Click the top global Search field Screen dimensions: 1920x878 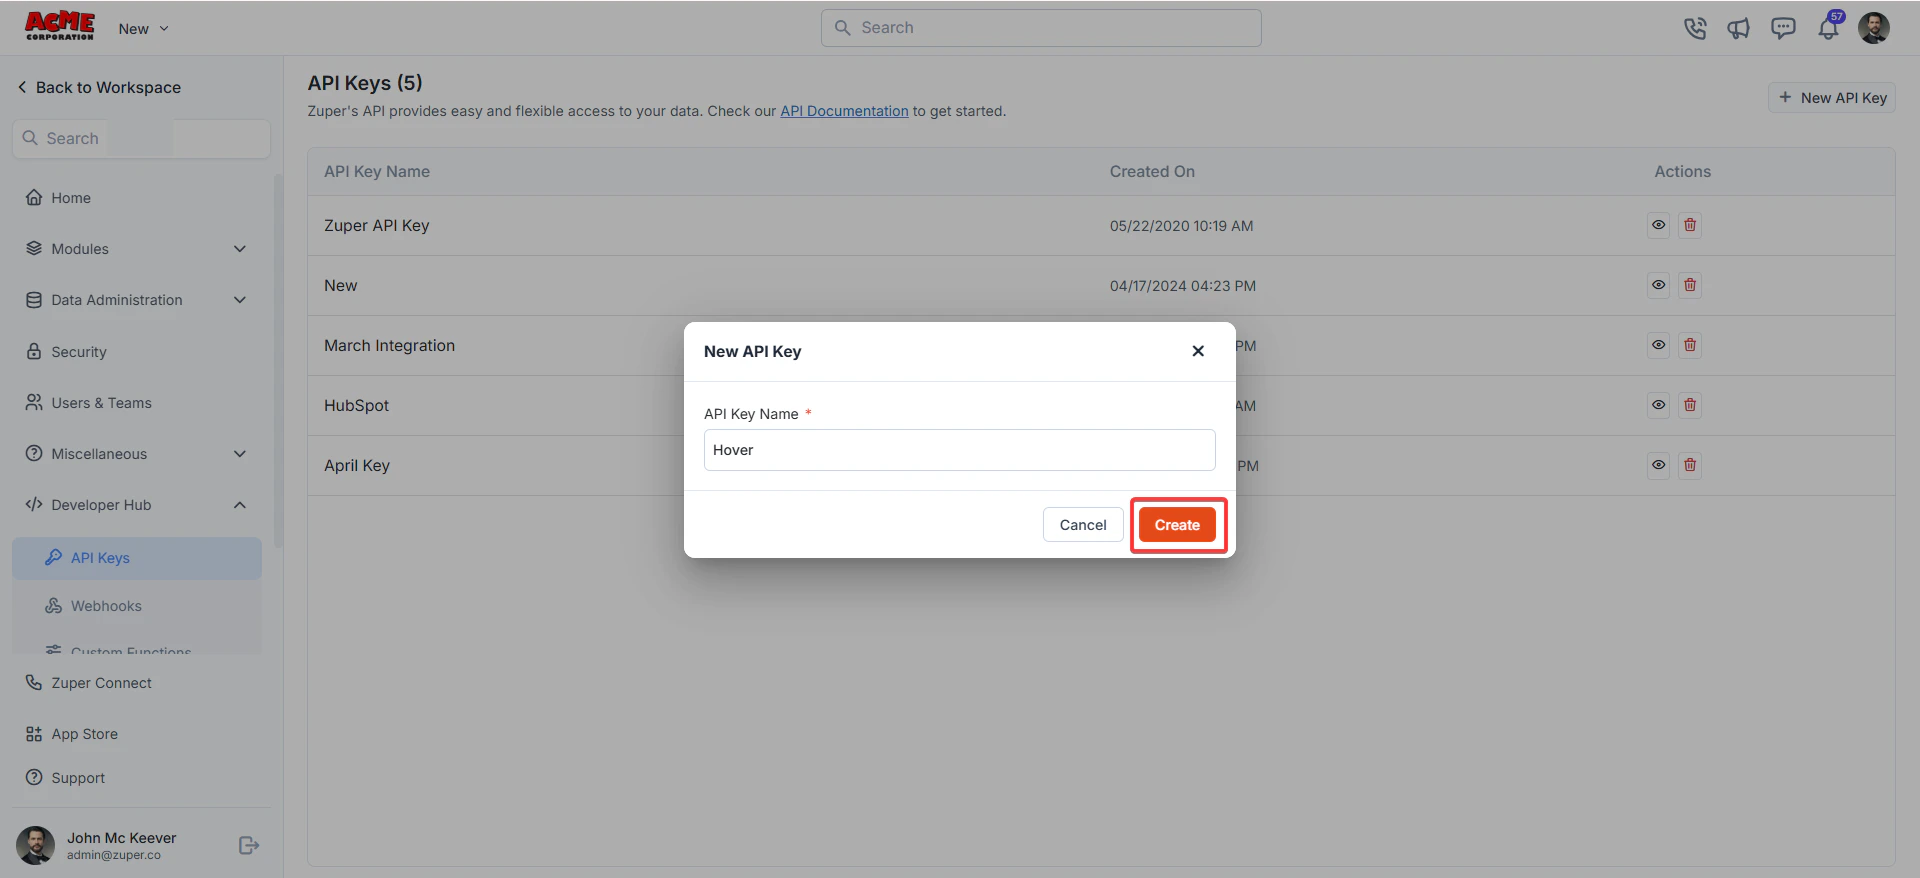[x=1041, y=28]
